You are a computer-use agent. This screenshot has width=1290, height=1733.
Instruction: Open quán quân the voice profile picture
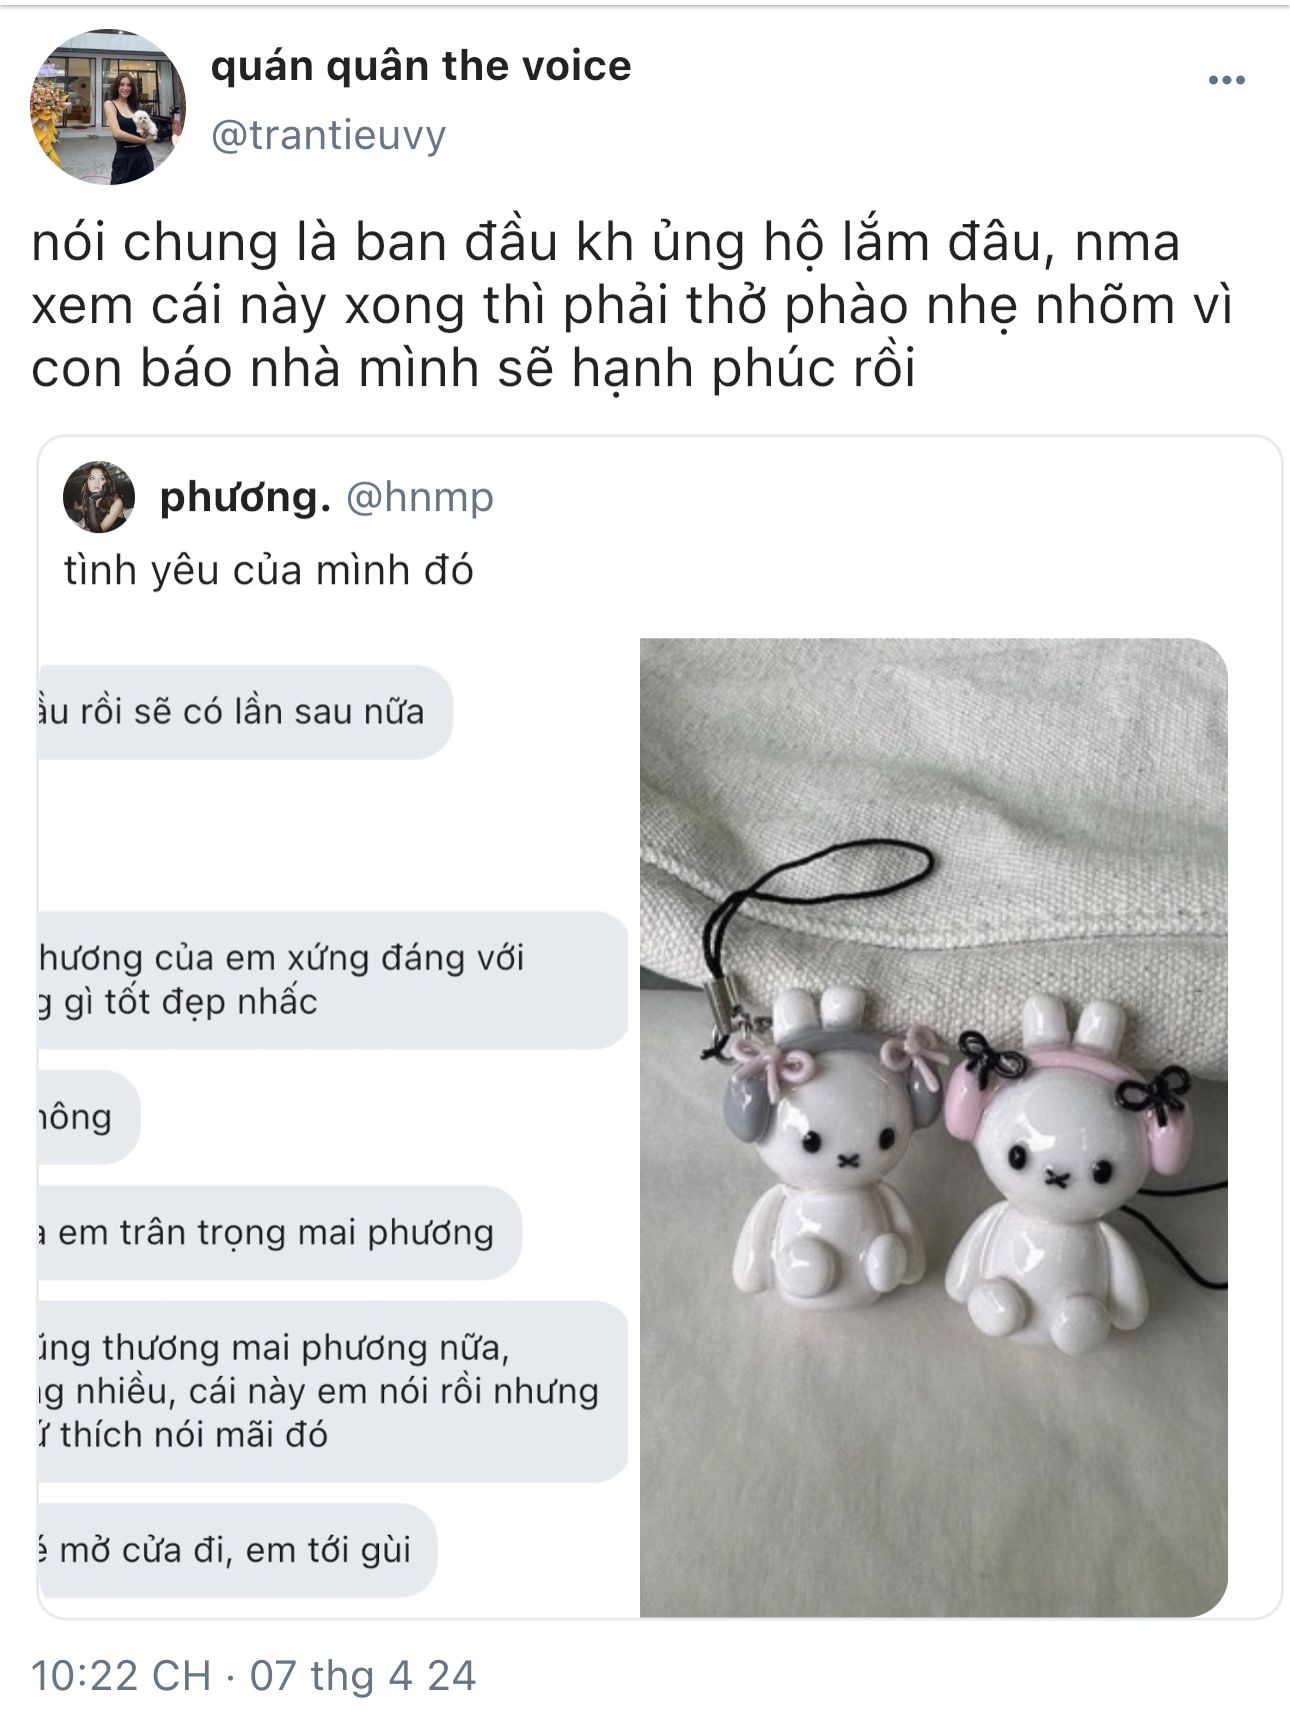108,107
